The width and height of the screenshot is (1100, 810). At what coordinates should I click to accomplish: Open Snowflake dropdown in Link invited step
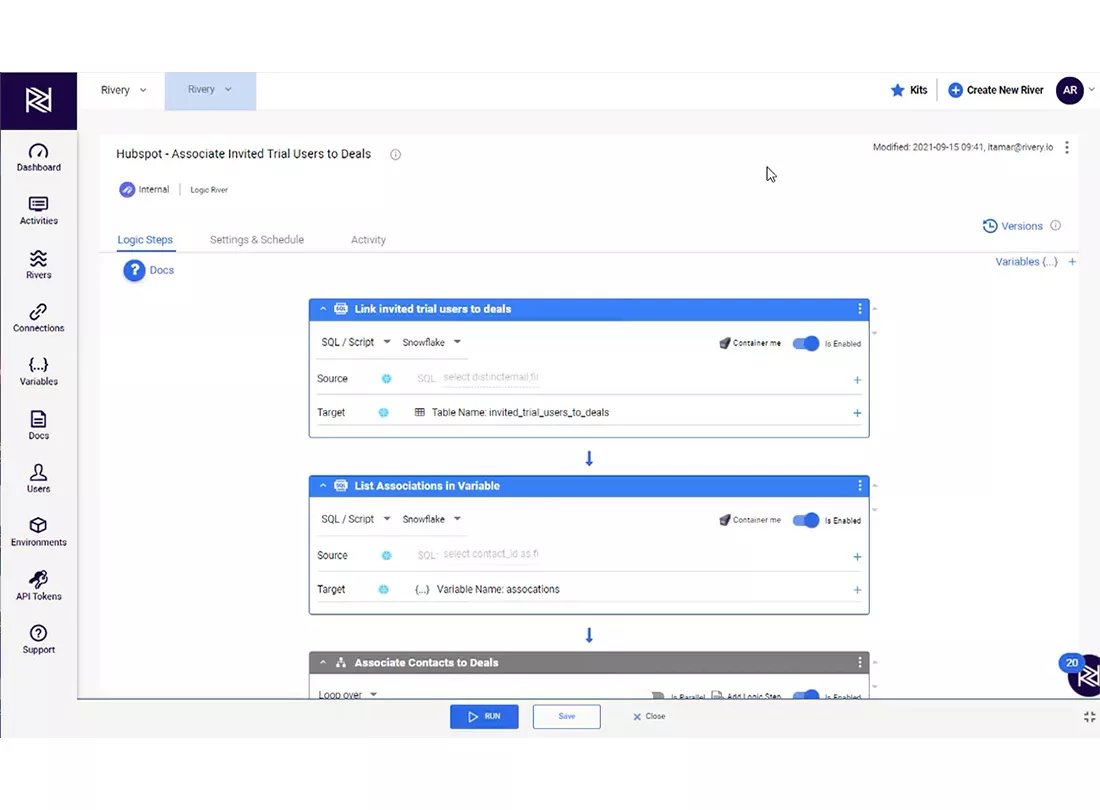pos(431,342)
